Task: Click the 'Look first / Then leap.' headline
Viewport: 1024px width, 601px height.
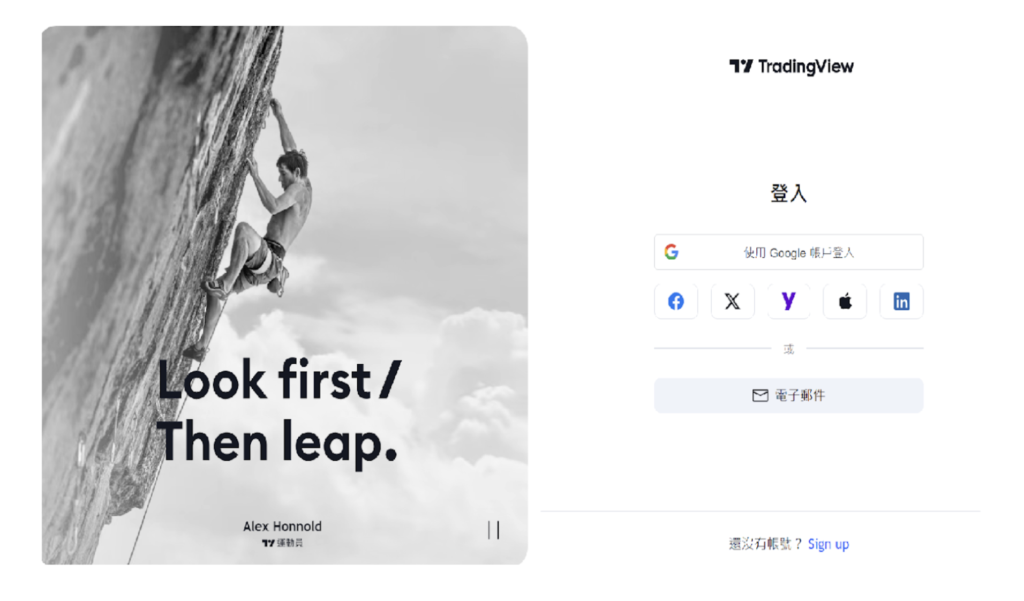Action: click(x=279, y=412)
